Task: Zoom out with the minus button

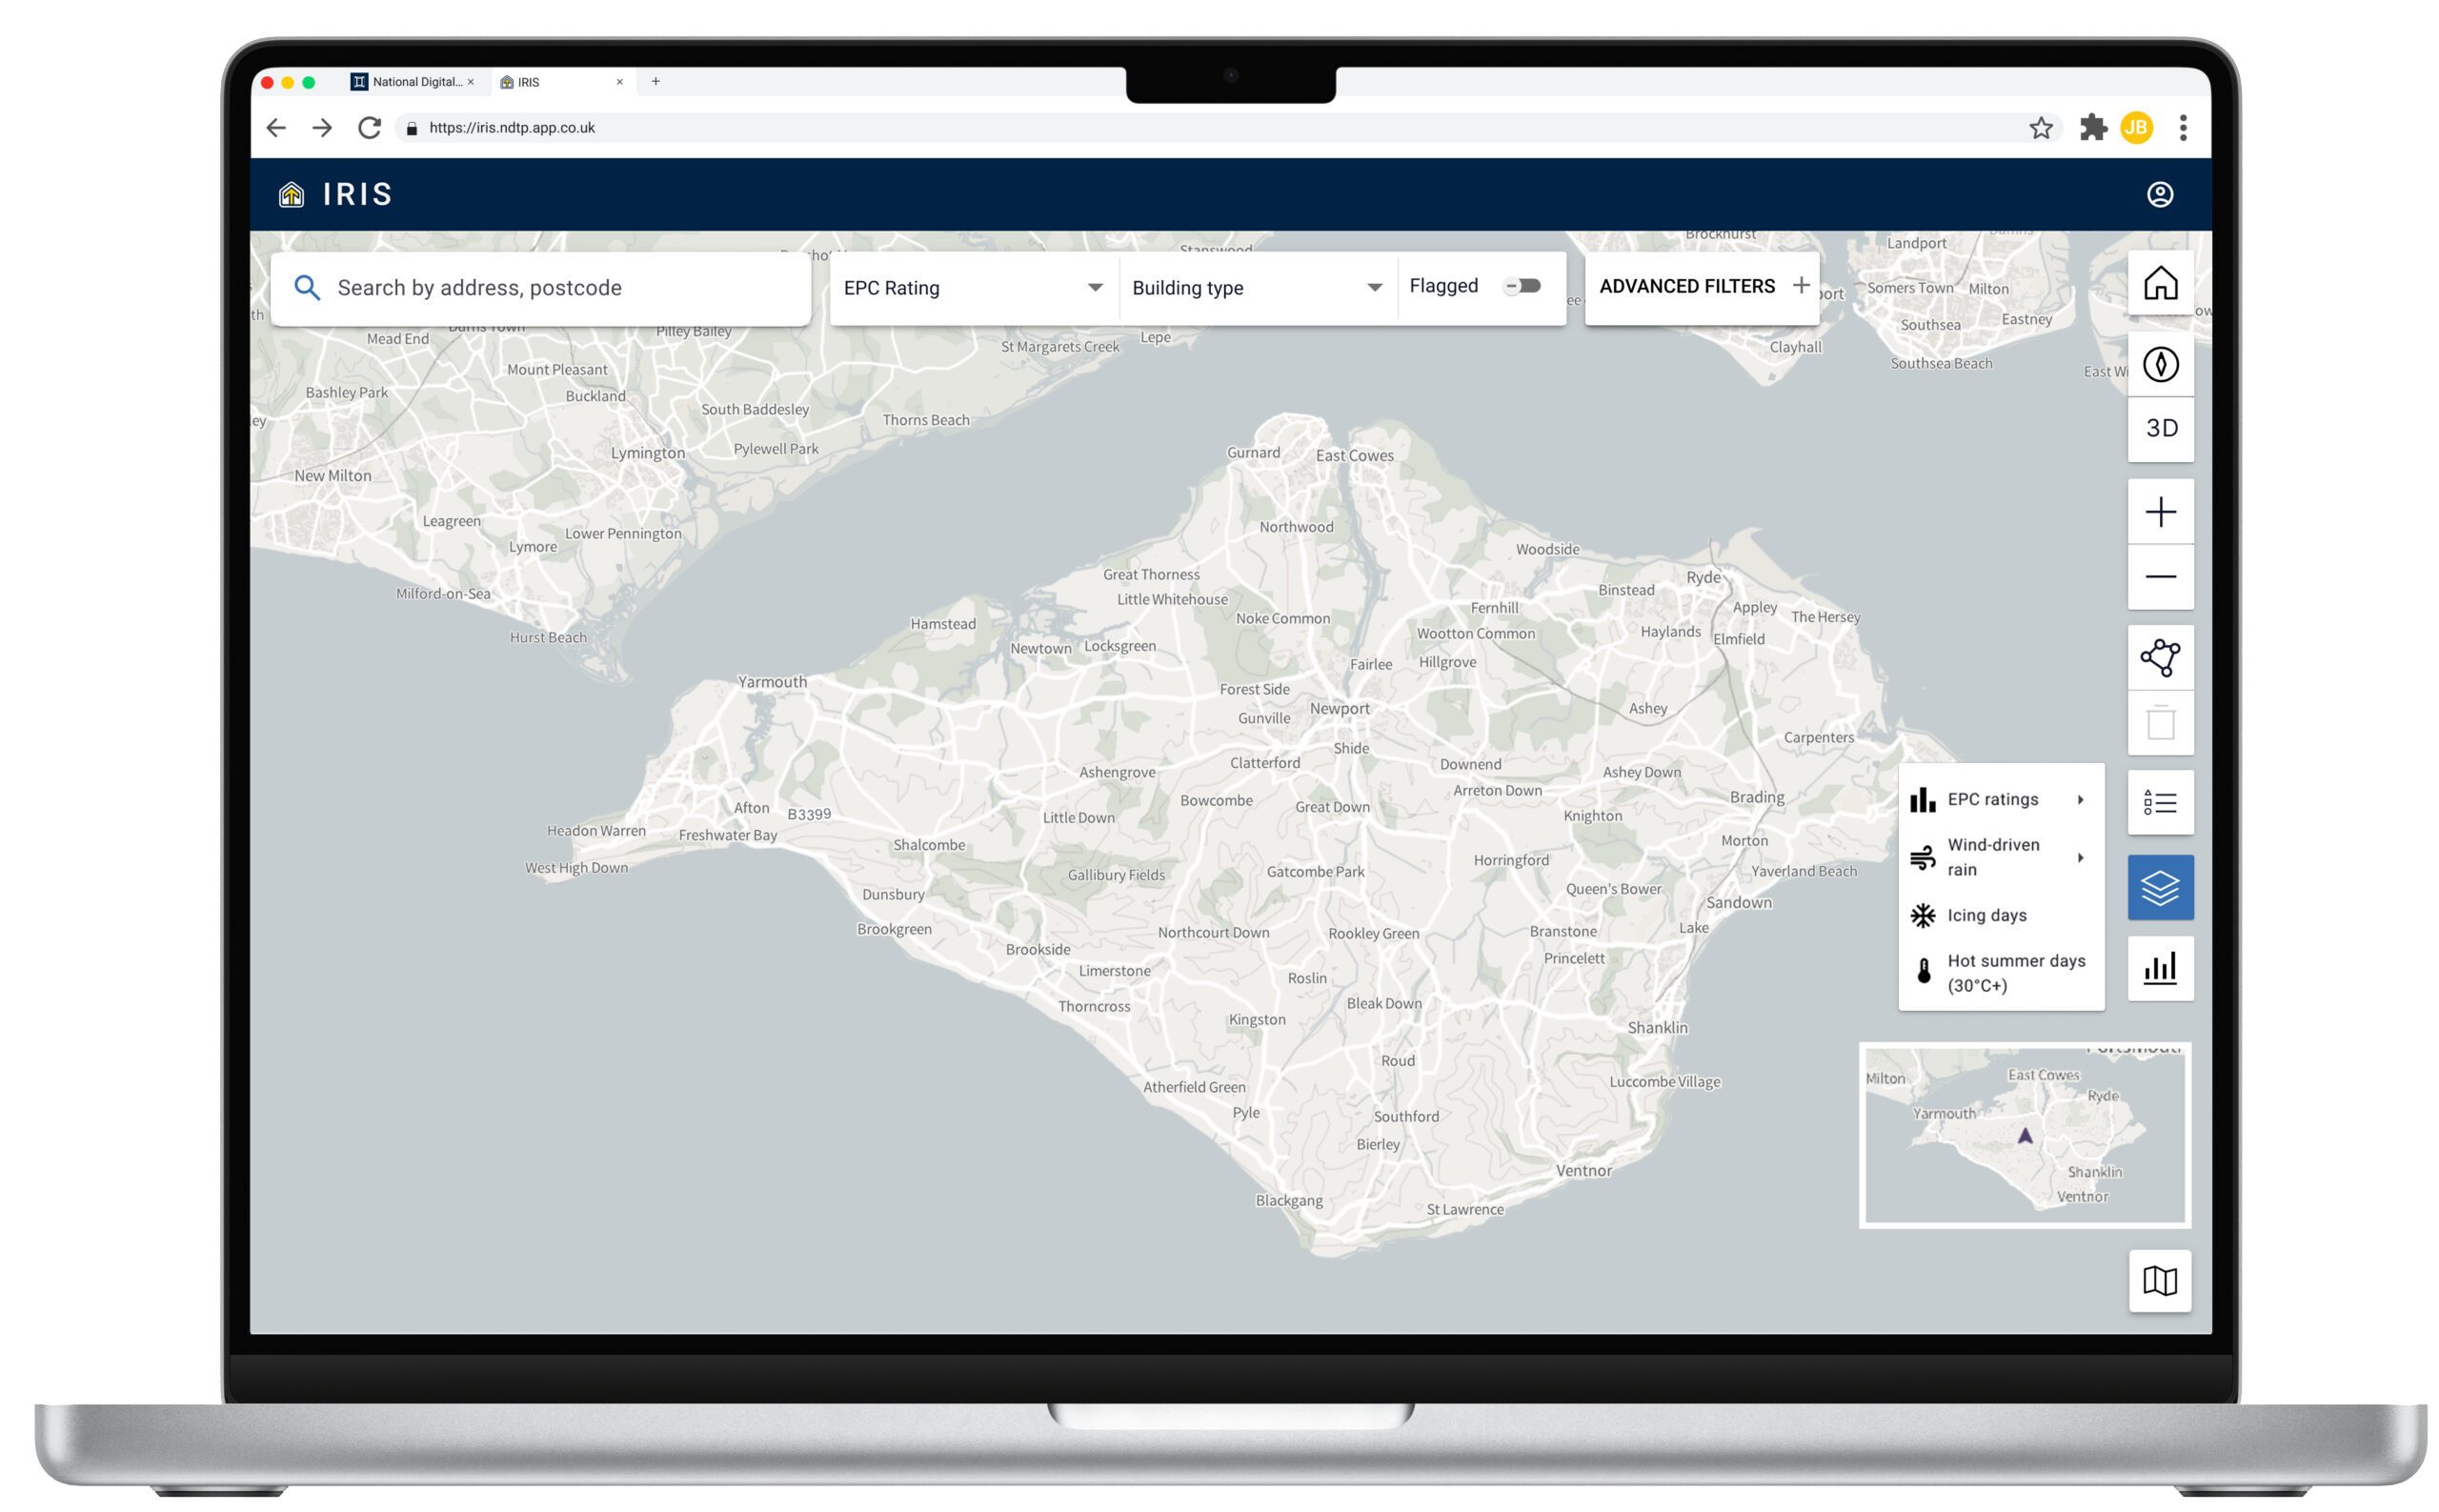Action: point(2159,576)
